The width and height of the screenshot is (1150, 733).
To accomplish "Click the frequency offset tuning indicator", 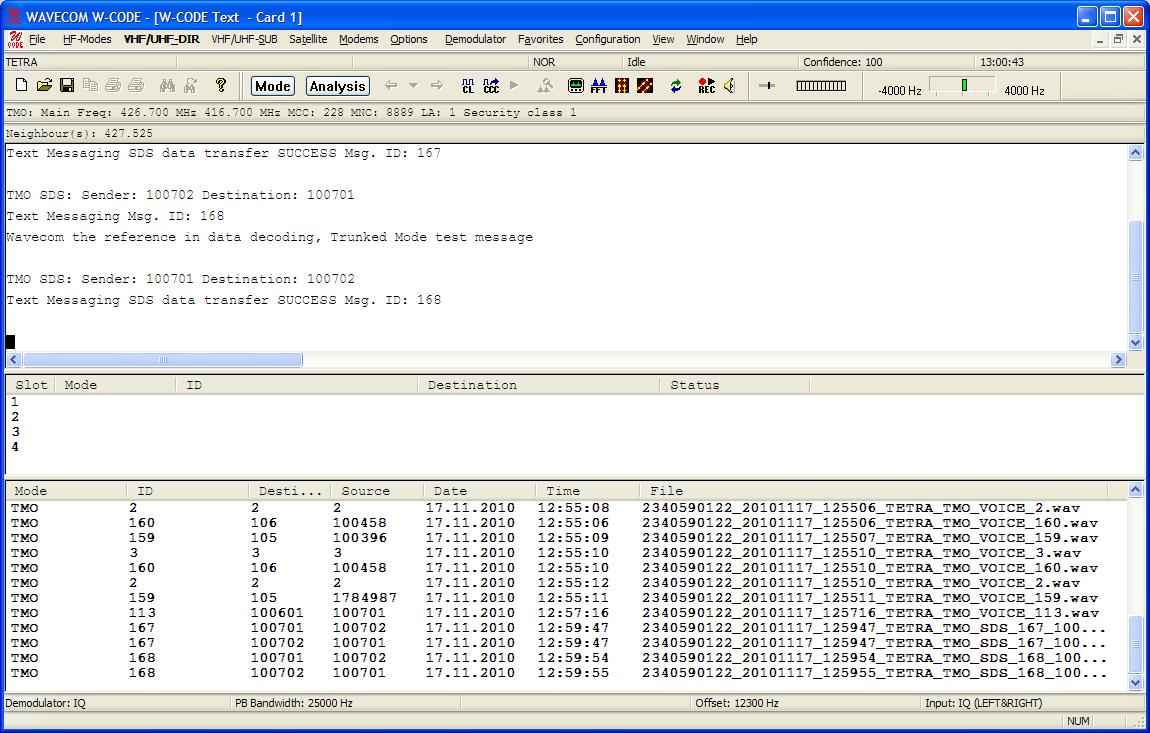I will tap(962, 87).
